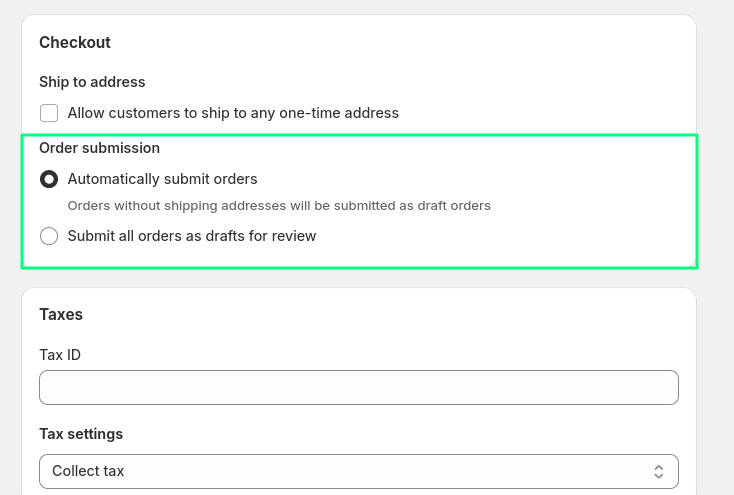Select the Automatically submit orders radio button
Screen dimensions: 734x495
pyautogui.click(x=49, y=180)
